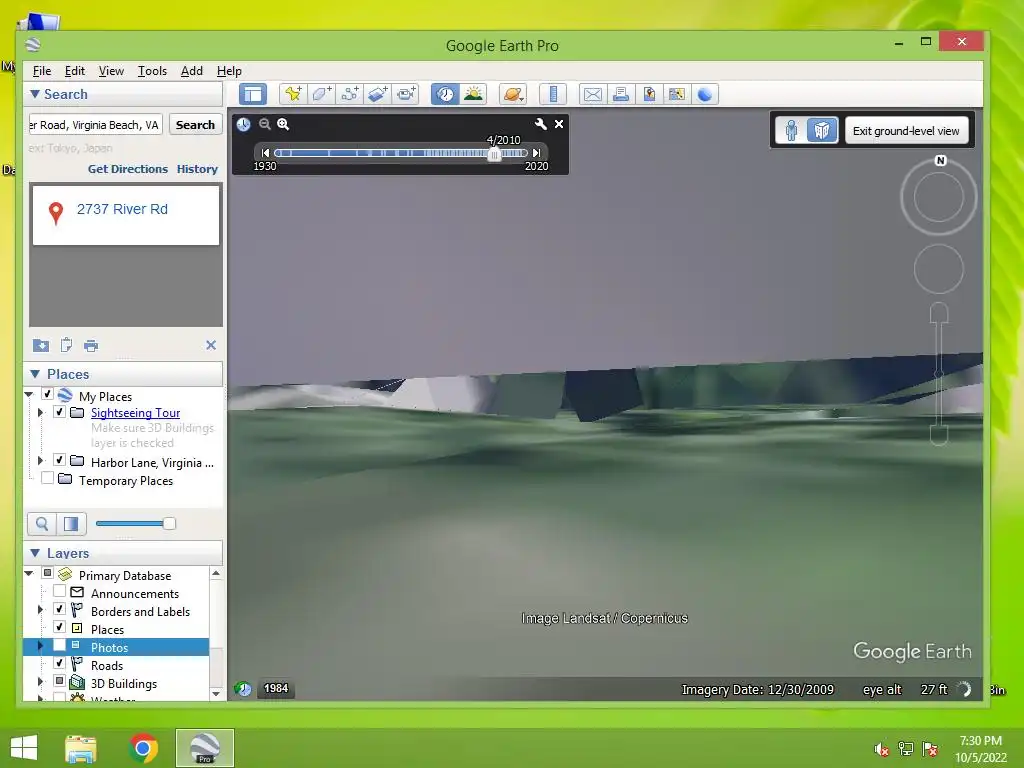Viewport: 1024px width, 768px height.
Task: Expand the Harbor Lane, Virginia folder
Action: point(40,461)
